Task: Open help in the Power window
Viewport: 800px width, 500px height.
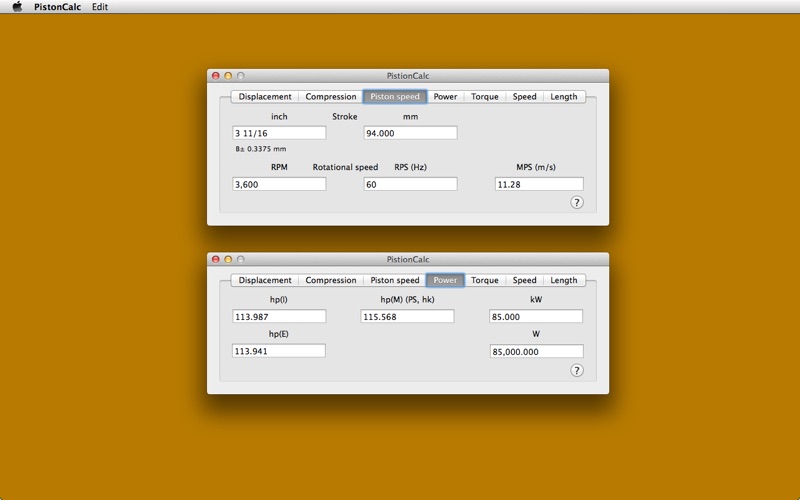Action: click(577, 370)
